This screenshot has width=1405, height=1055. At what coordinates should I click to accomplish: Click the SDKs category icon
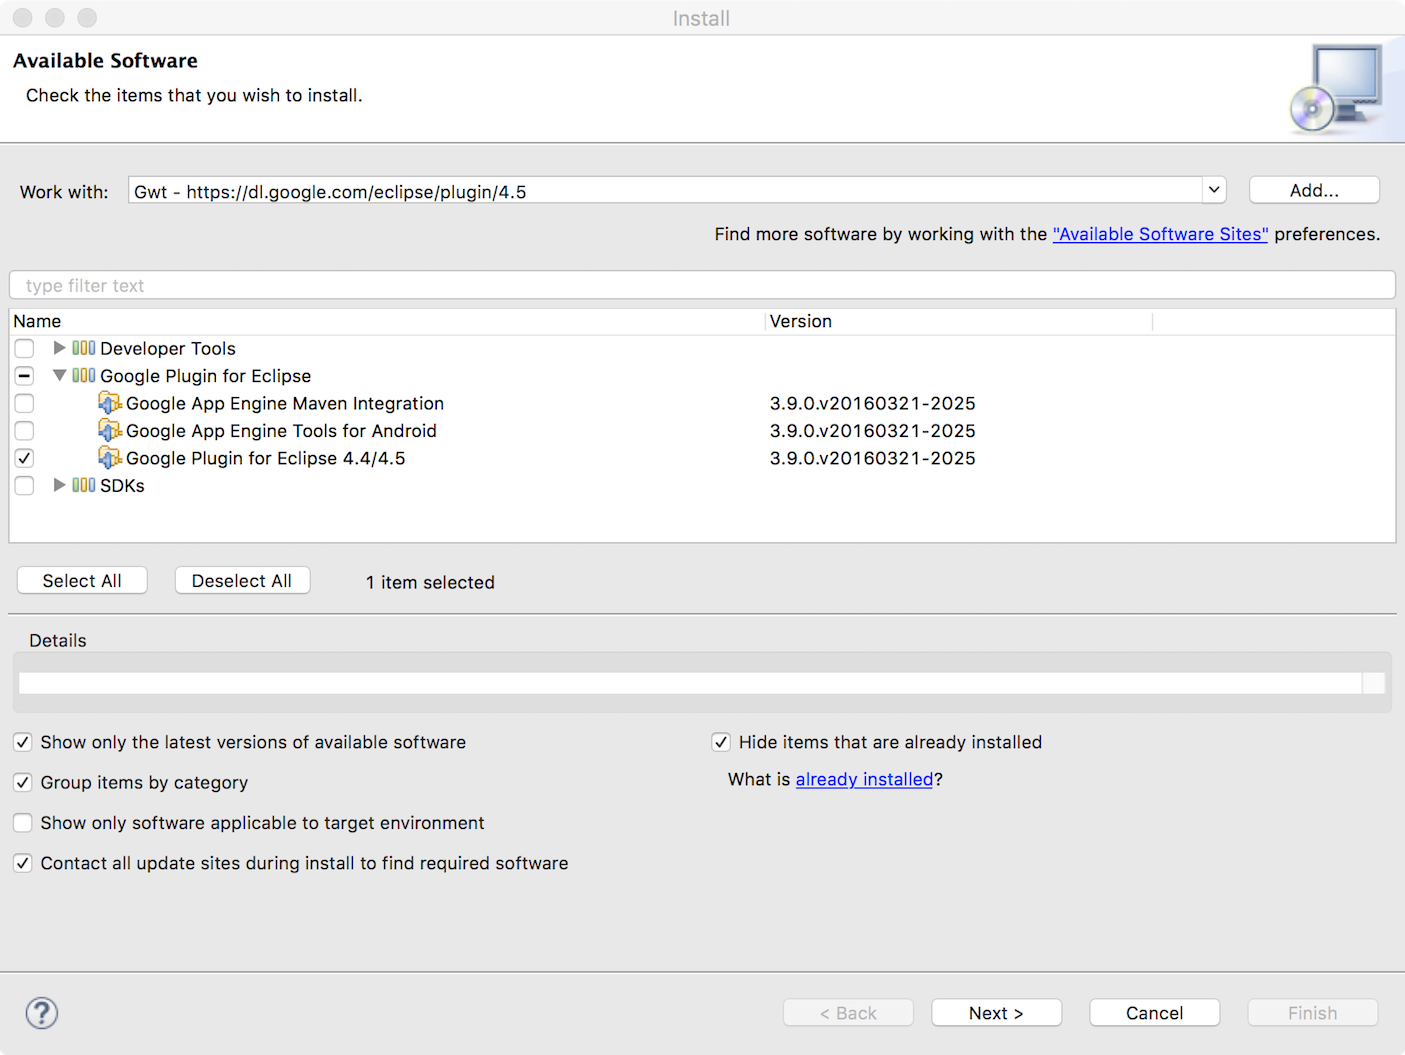(x=84, y=485)
